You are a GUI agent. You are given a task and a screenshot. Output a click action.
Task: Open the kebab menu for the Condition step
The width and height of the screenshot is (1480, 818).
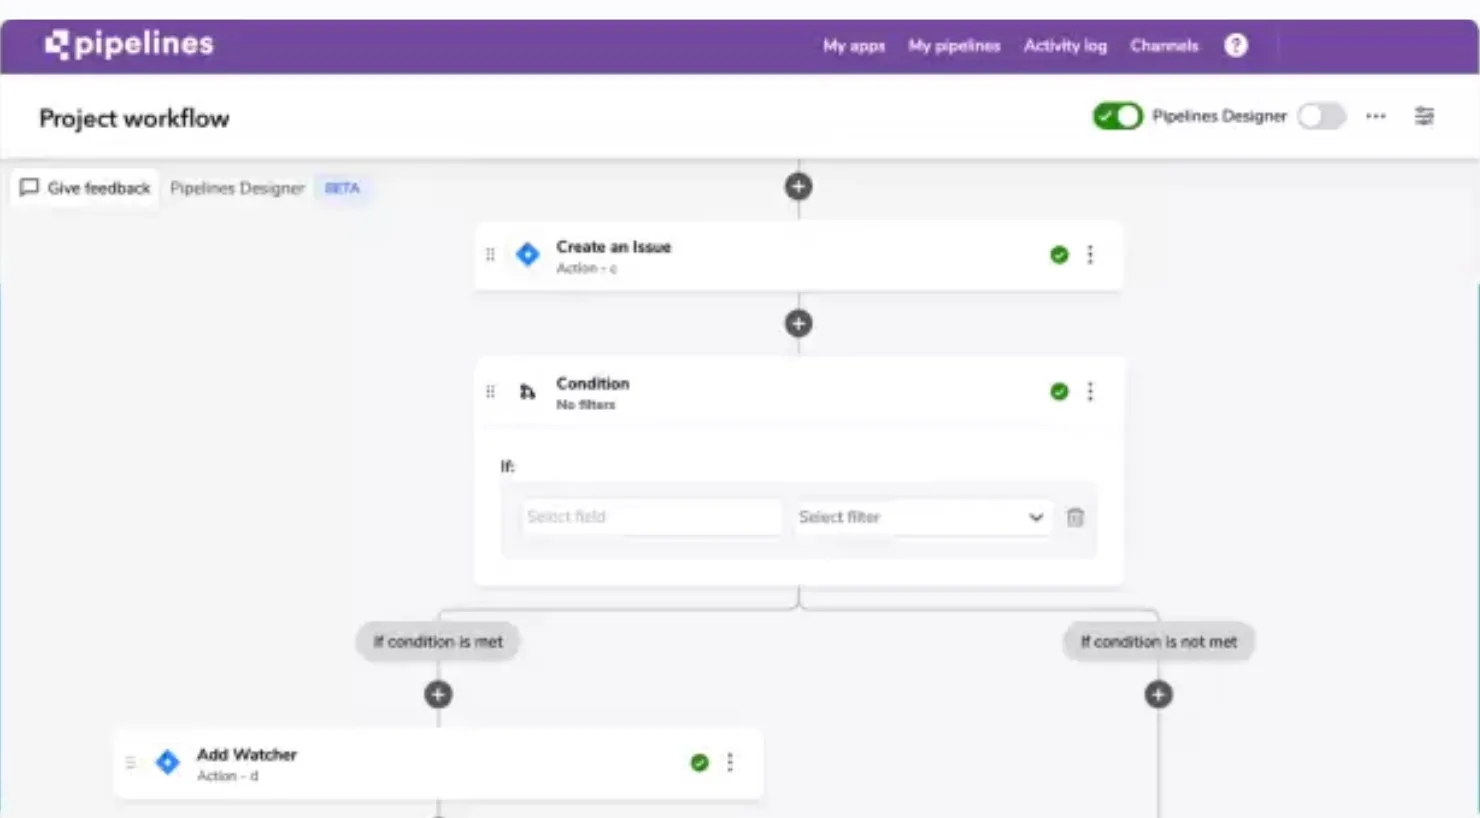[x=1090, y=391]
